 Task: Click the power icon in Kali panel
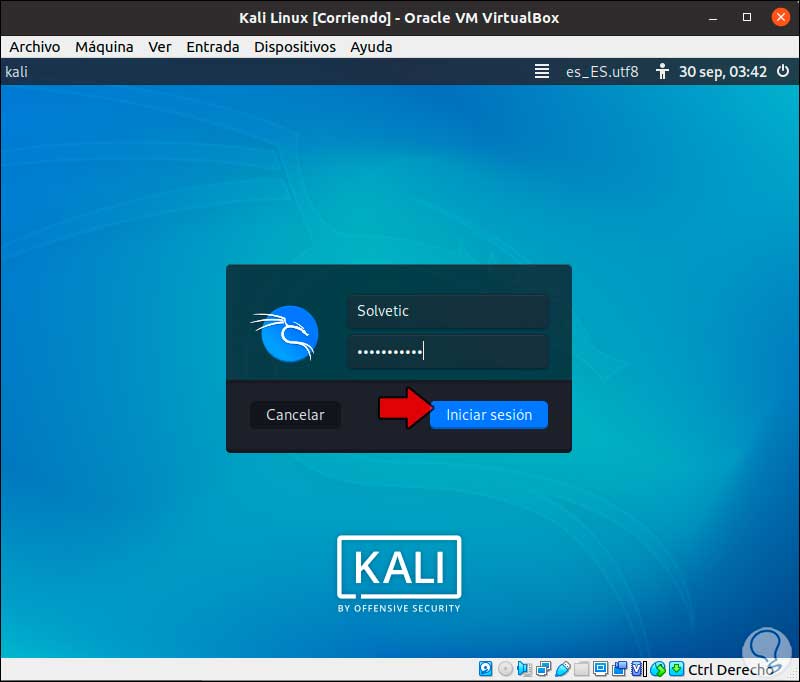pos(783,71)
